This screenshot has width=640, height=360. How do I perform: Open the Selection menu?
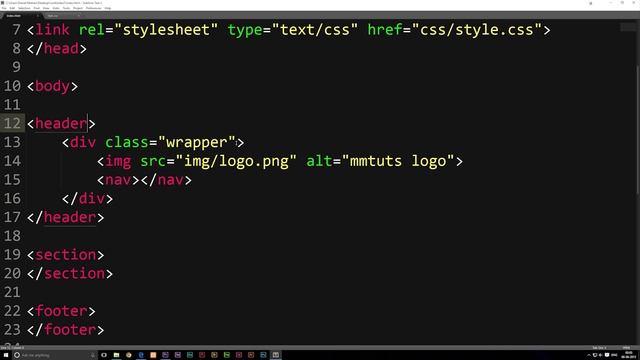click(x=24, y=8)
